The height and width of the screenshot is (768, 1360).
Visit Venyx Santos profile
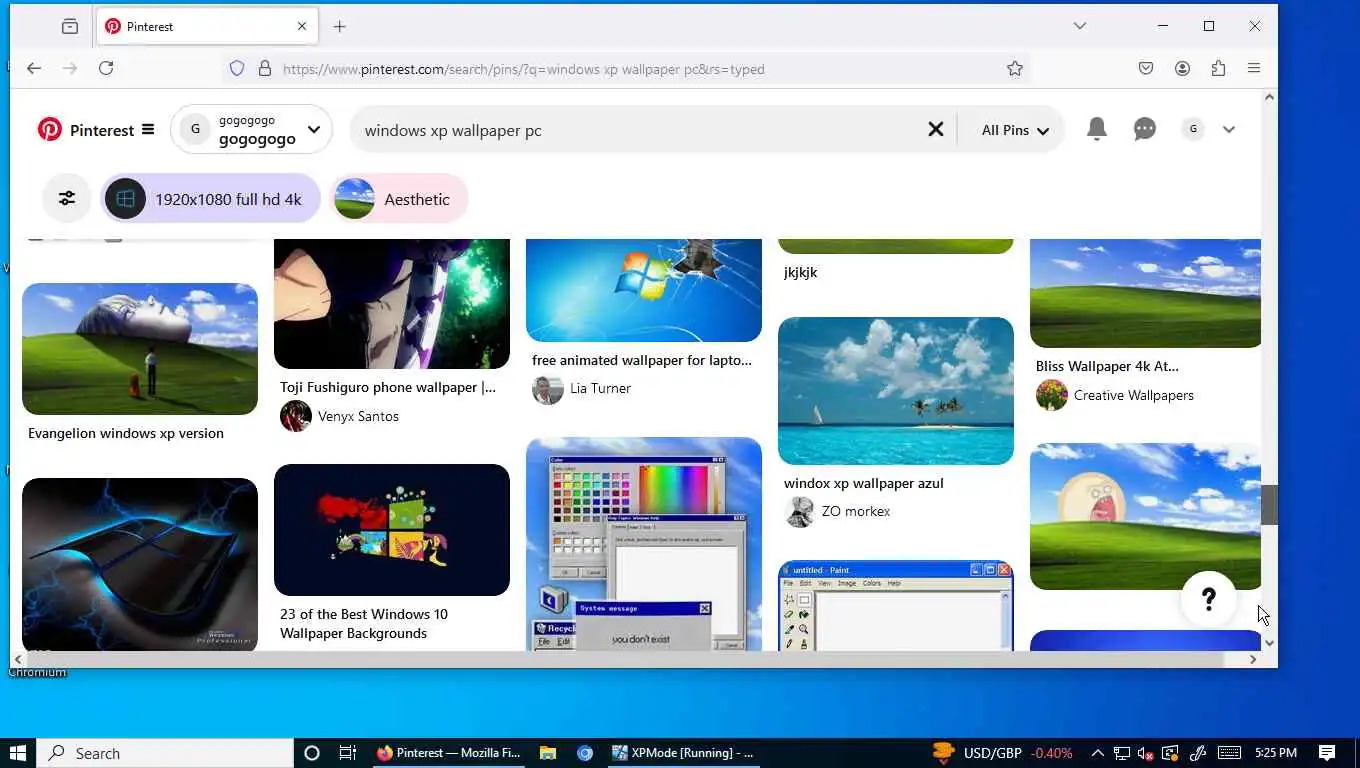click(x=358, y=416)
